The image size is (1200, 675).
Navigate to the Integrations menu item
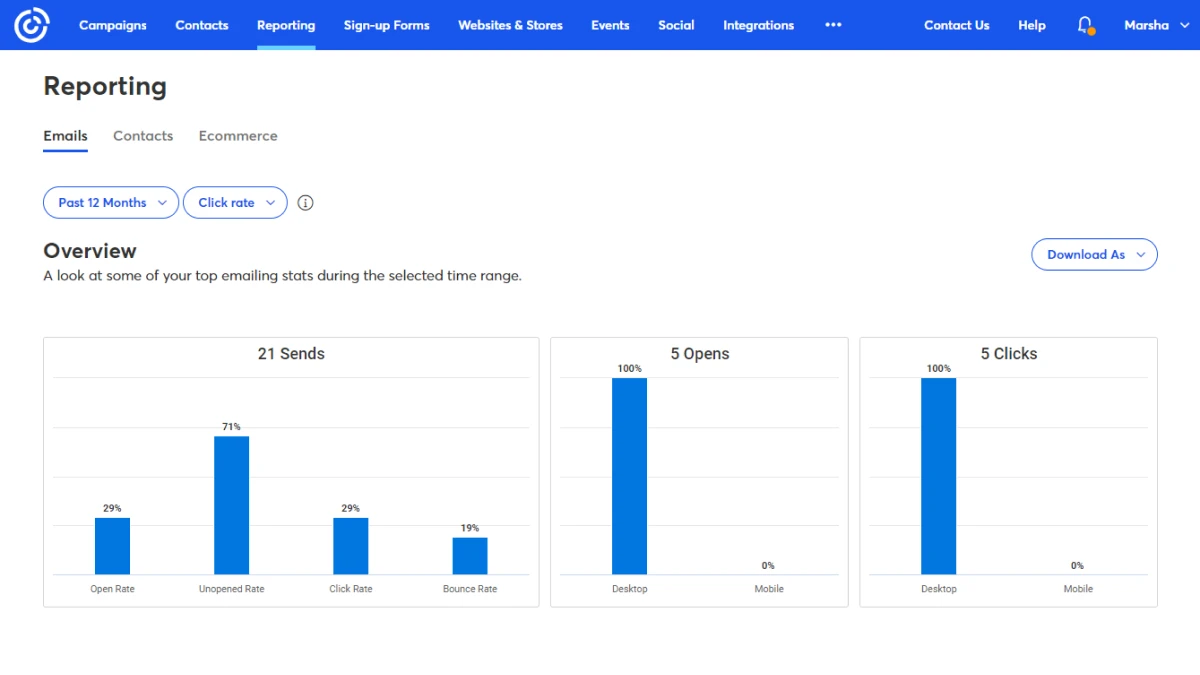[x=758, y=25]
